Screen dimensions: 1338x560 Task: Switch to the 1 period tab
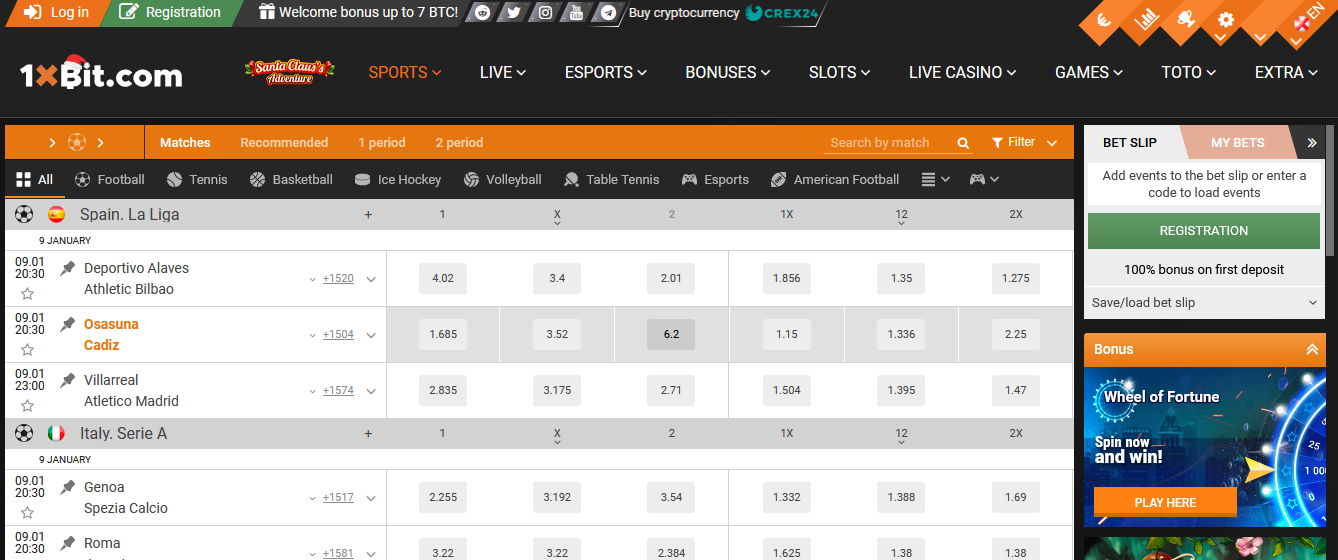coord(382,143)
